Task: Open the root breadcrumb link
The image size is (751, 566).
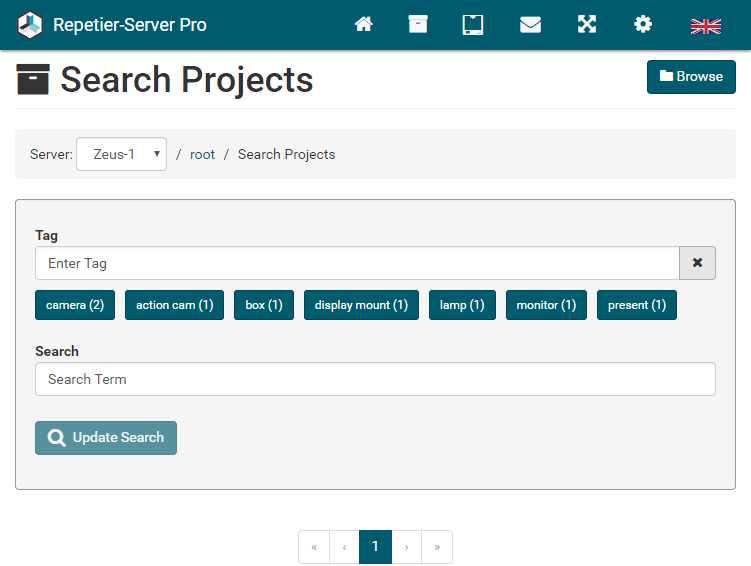Action: 202,155
